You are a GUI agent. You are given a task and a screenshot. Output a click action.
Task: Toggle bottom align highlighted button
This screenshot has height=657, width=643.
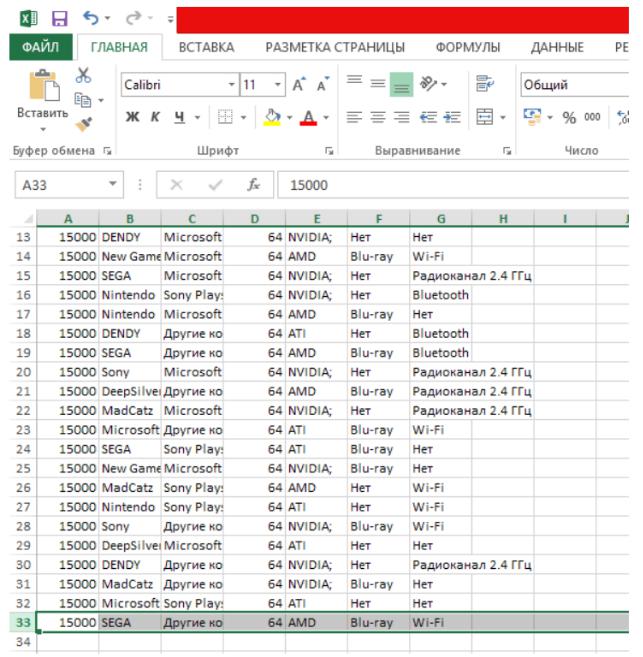coord(401,85)
